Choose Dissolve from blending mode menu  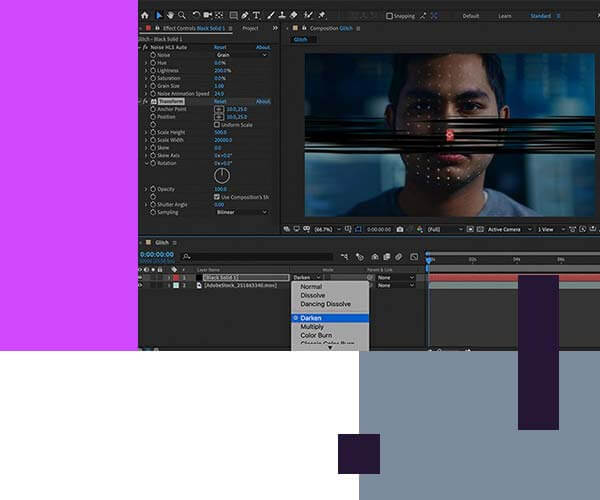coord(330,295)
